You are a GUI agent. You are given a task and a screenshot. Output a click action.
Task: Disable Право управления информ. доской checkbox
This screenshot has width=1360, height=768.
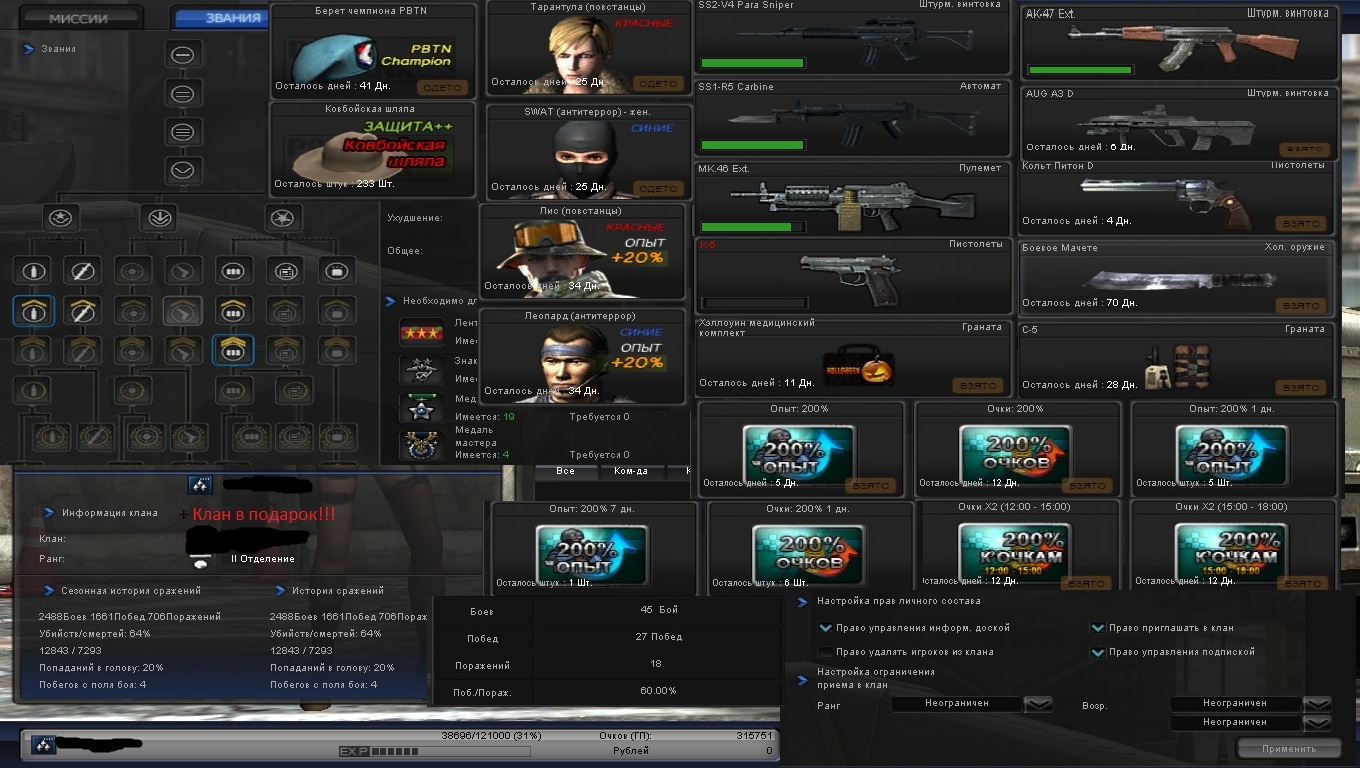825,628
